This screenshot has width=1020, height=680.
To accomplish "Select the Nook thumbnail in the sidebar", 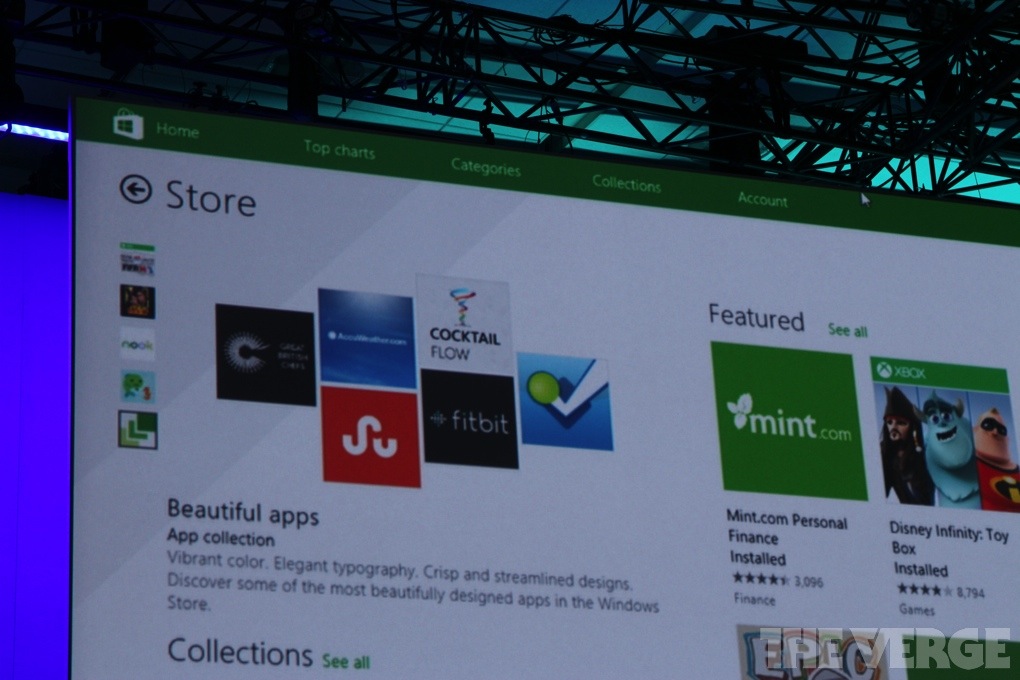I will (x=138, y=343).
